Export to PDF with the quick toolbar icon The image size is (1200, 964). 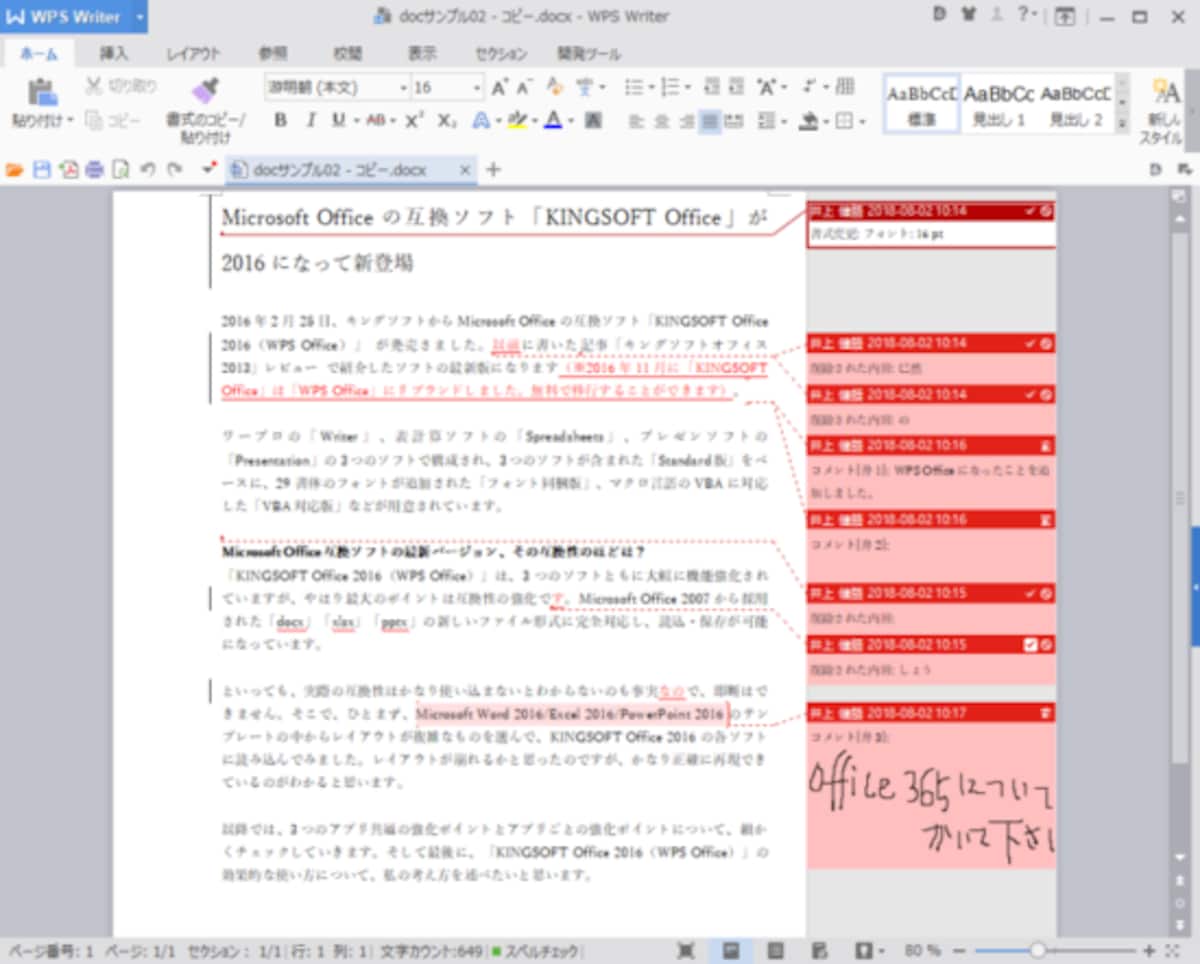coord(69,170)
